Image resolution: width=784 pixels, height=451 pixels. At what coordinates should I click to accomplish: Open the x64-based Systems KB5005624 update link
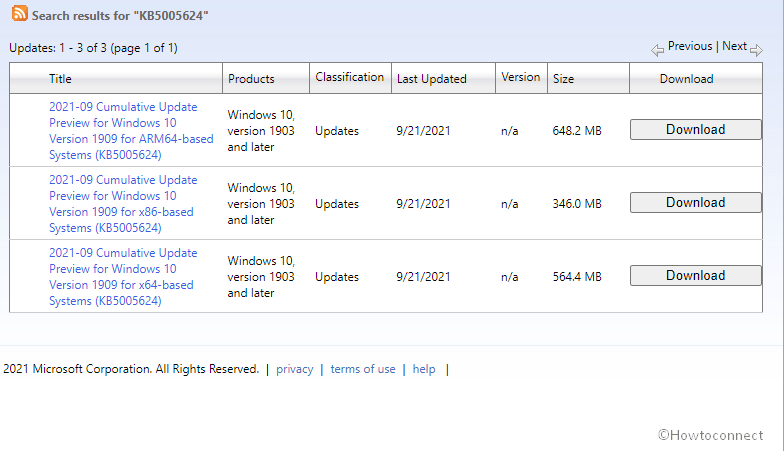(122, 277)
